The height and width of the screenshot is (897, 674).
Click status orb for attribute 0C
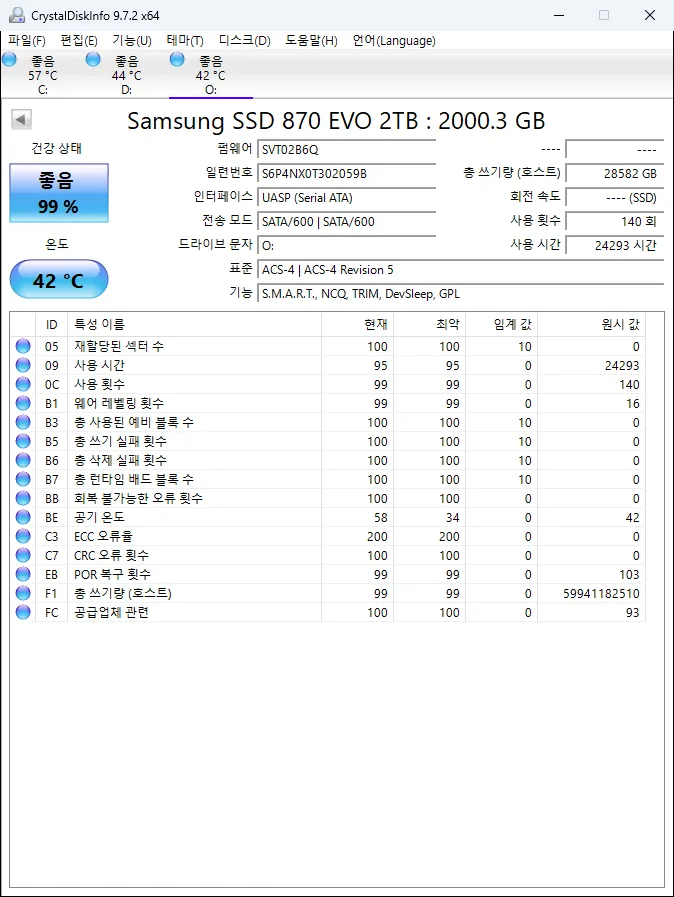[23, 384]
